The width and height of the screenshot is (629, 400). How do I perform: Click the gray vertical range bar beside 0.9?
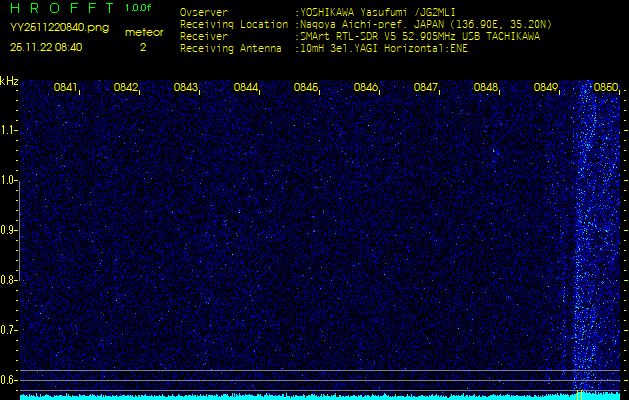(19, 231)
